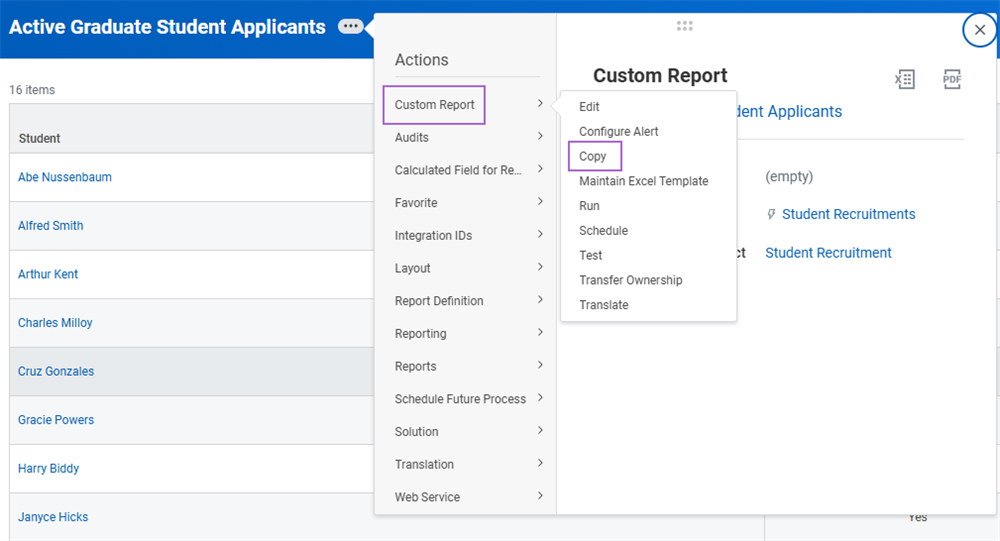1000x541 pixels.
Task: Grab the popup drag handle dots
Action: coord(684,26)
